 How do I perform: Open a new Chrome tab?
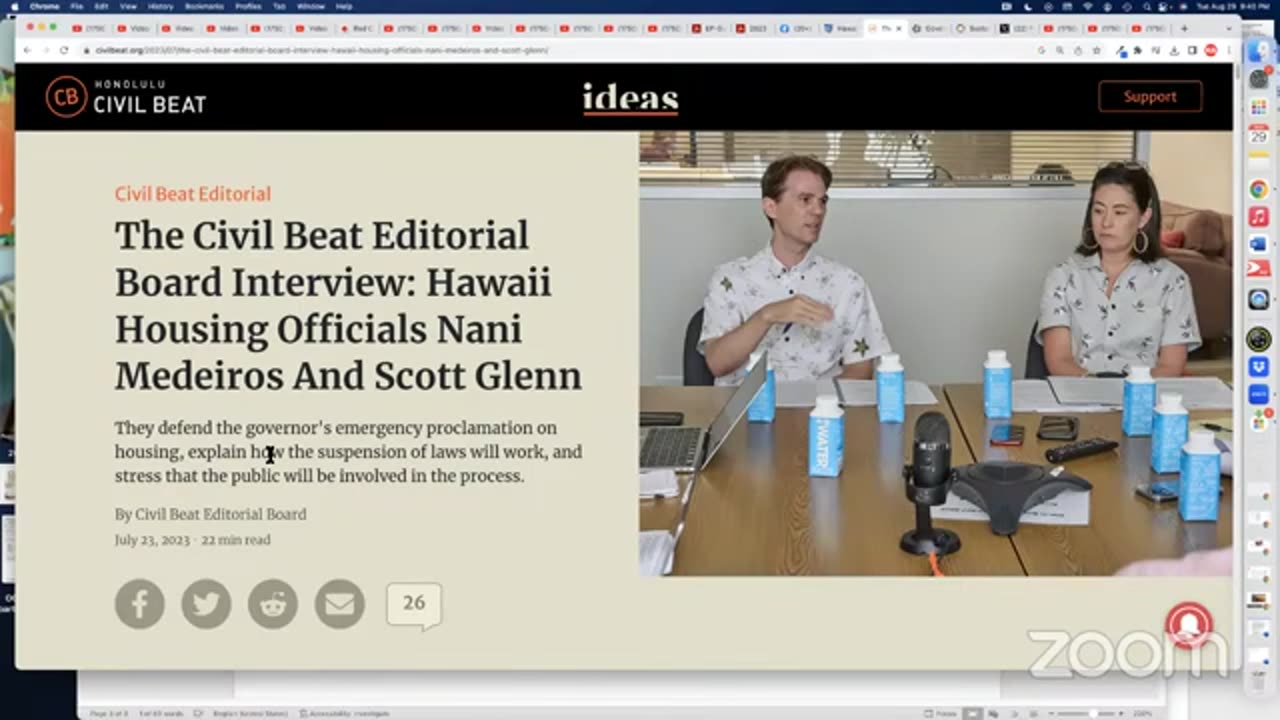[x=1184, y=28]
